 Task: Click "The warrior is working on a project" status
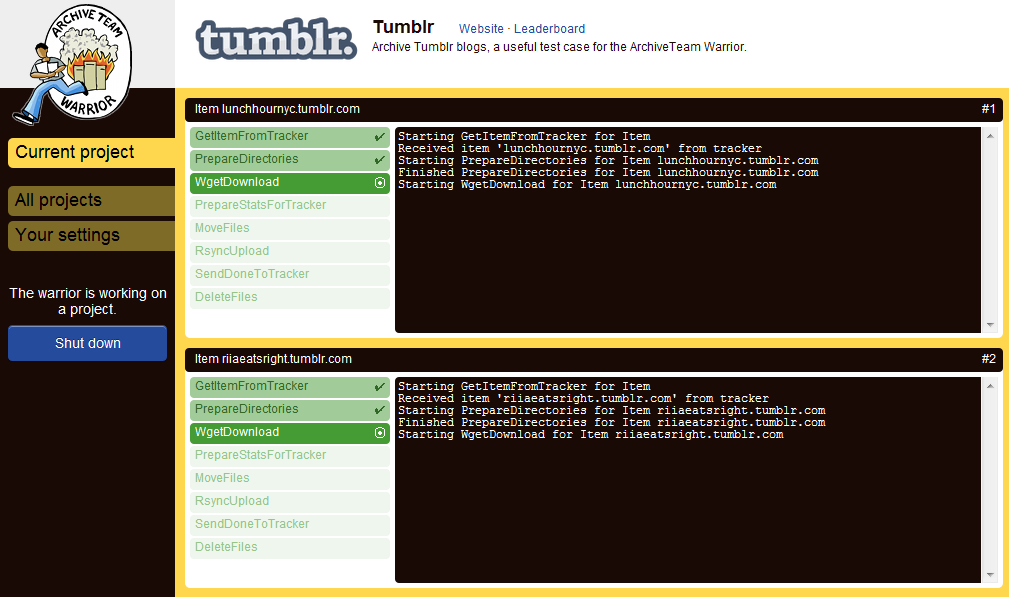88,301
